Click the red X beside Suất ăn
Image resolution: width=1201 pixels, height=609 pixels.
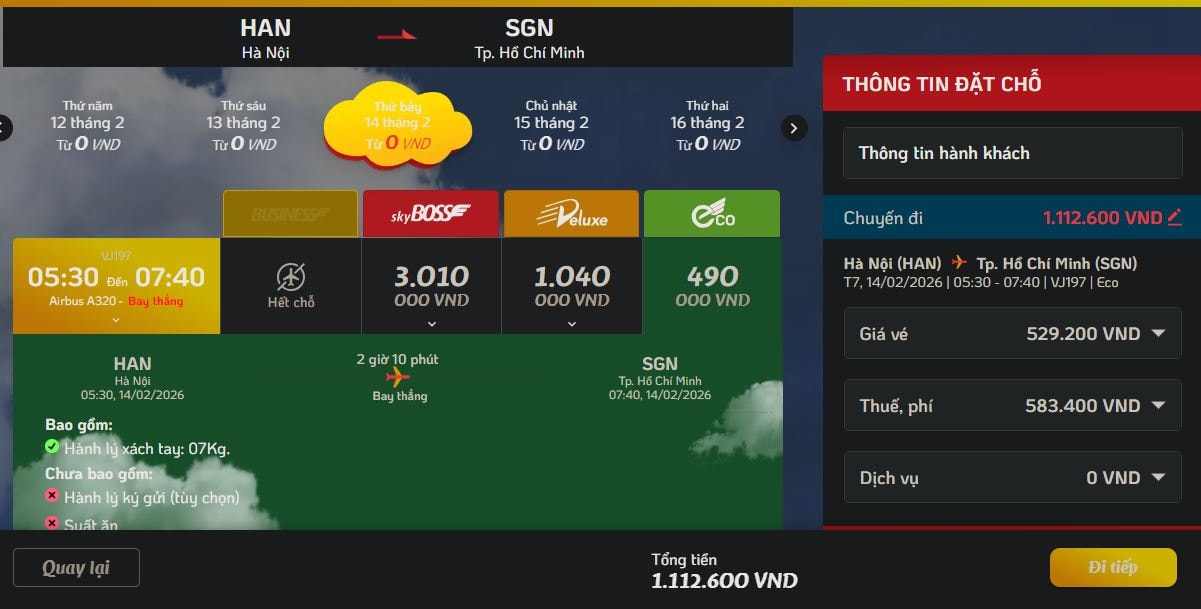pos(52,523)
